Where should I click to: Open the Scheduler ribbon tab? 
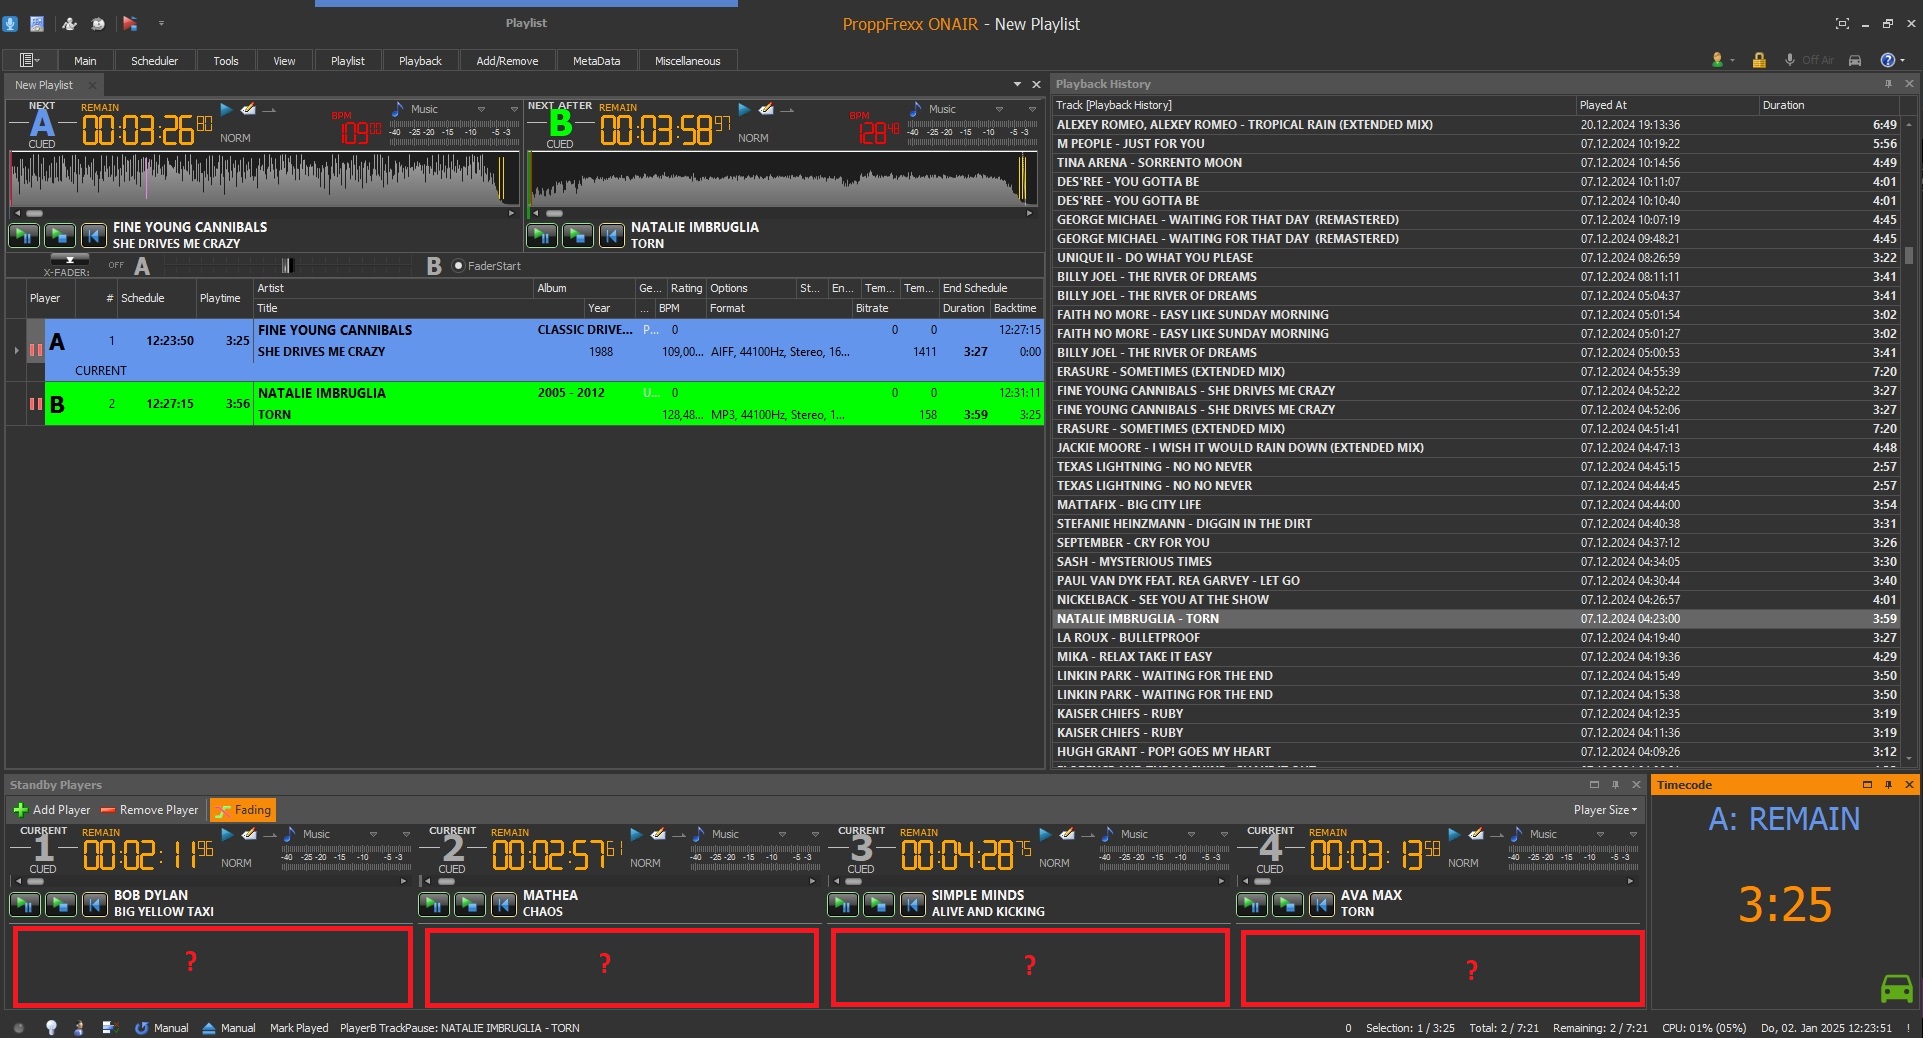(154, 61)
